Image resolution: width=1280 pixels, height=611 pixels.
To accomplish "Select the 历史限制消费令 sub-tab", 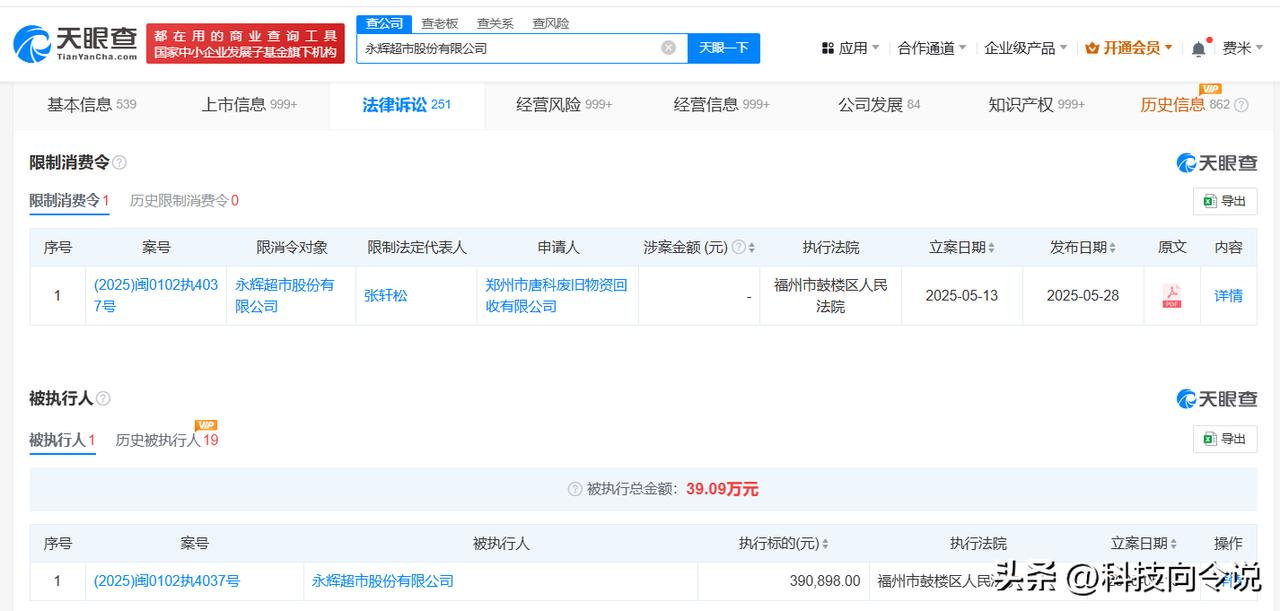I will [184, 201].
